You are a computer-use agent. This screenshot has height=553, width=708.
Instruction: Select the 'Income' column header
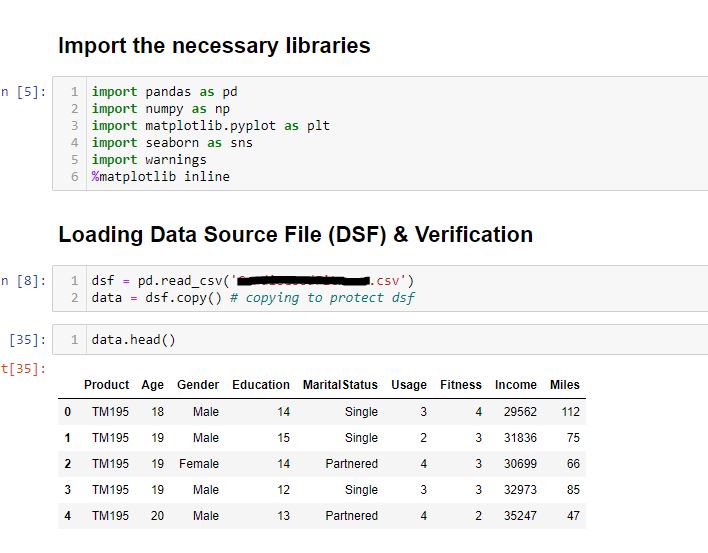[x=515, y=385]
